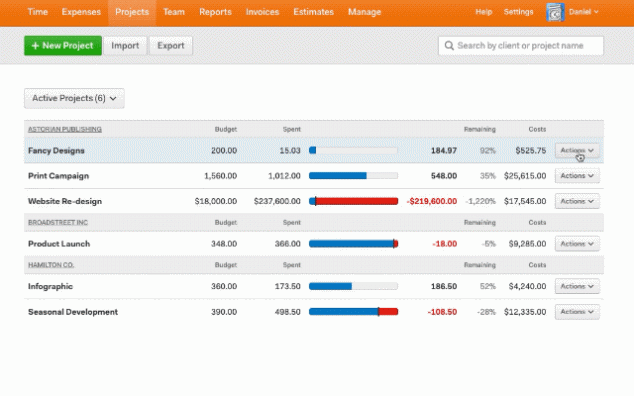
Task: Click the Daniel user avatar icon
Action: [x=555, y=12]
